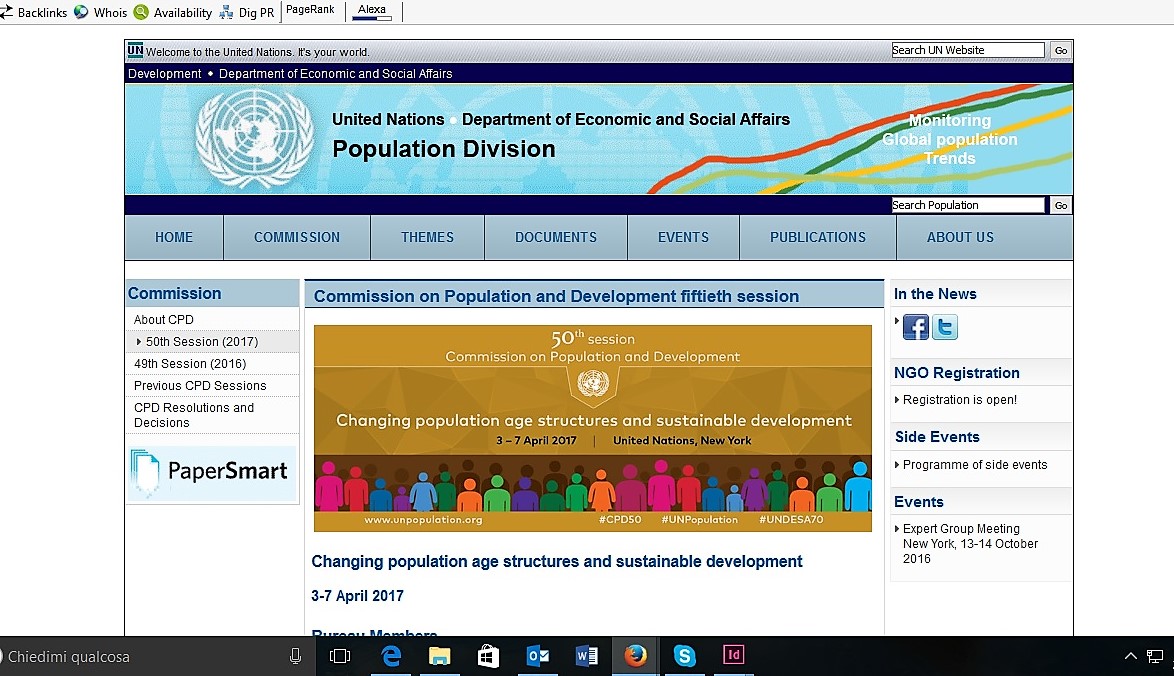Click the Events heading in the right sidebar
The height and width of the screenshot is (676, 1174).
919,502
